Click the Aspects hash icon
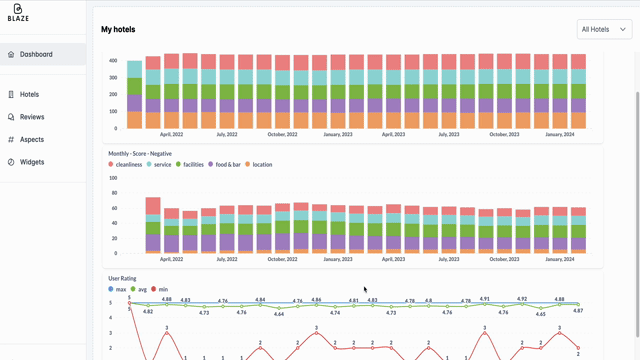640x360 pixels. (x=11, y=140)
